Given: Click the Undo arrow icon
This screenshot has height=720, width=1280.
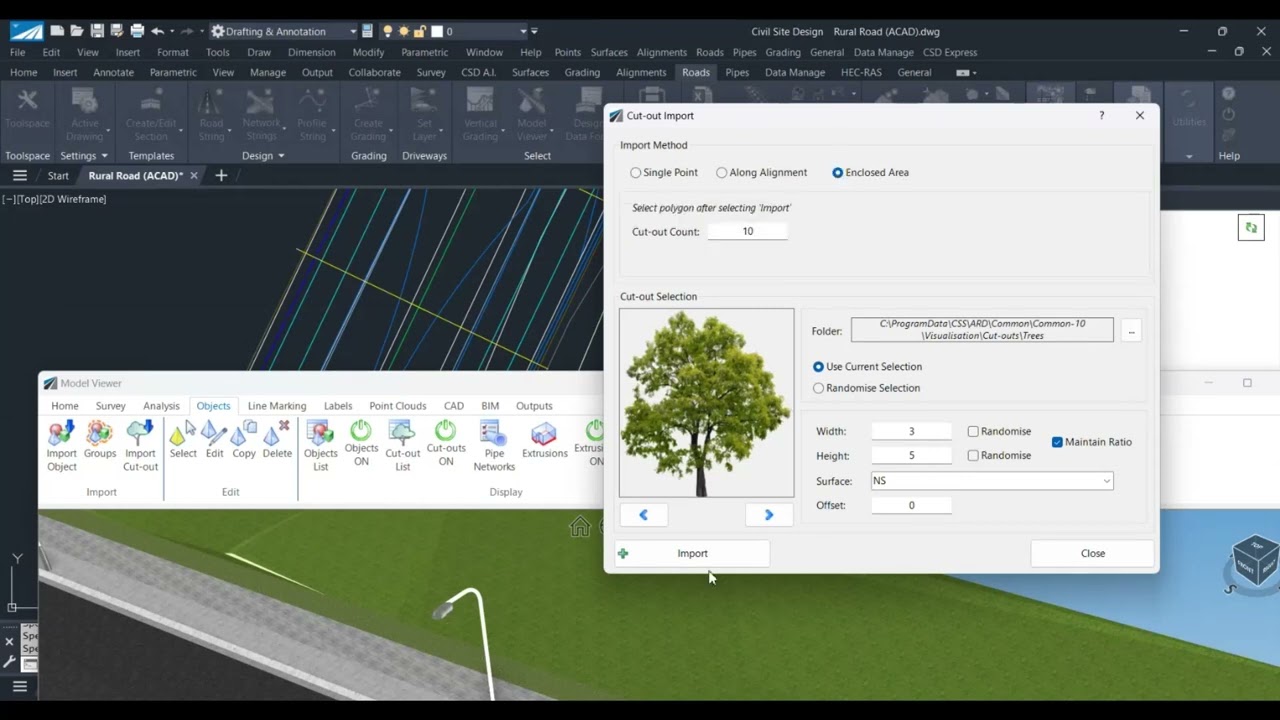Looking at the screenshot, I should pos(157,31).
